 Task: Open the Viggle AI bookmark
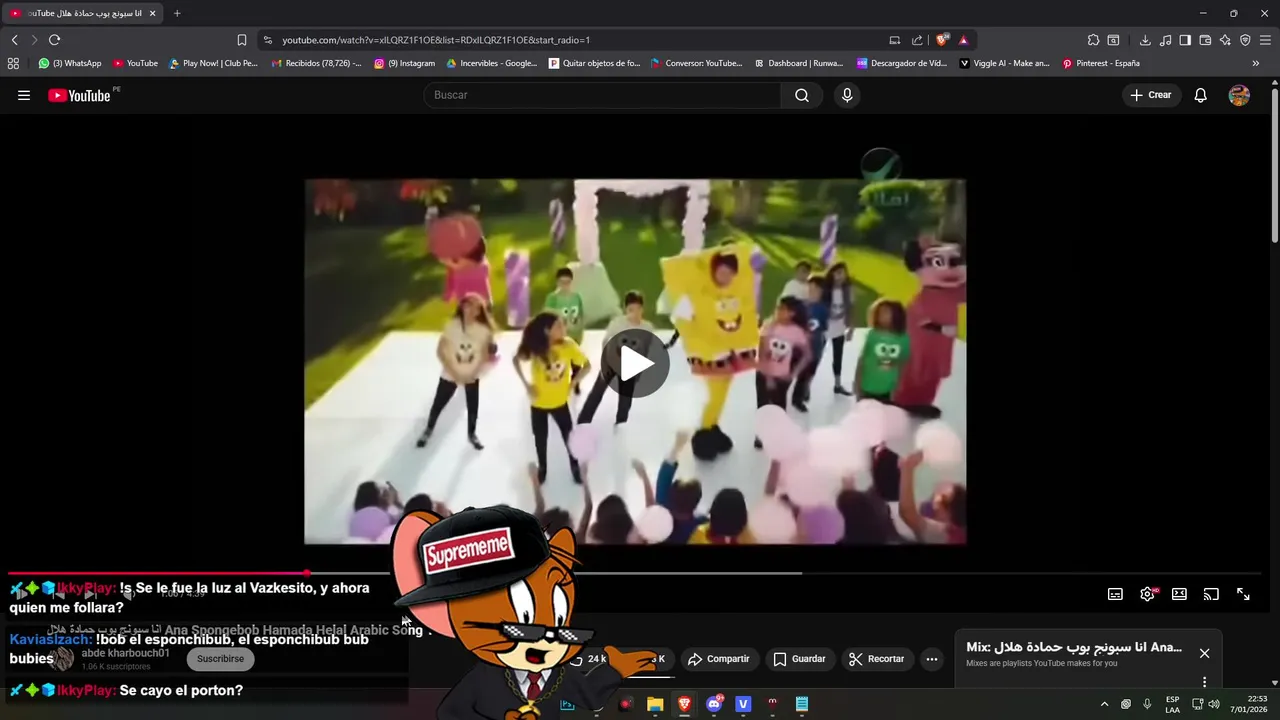(x=1005, y=63)
